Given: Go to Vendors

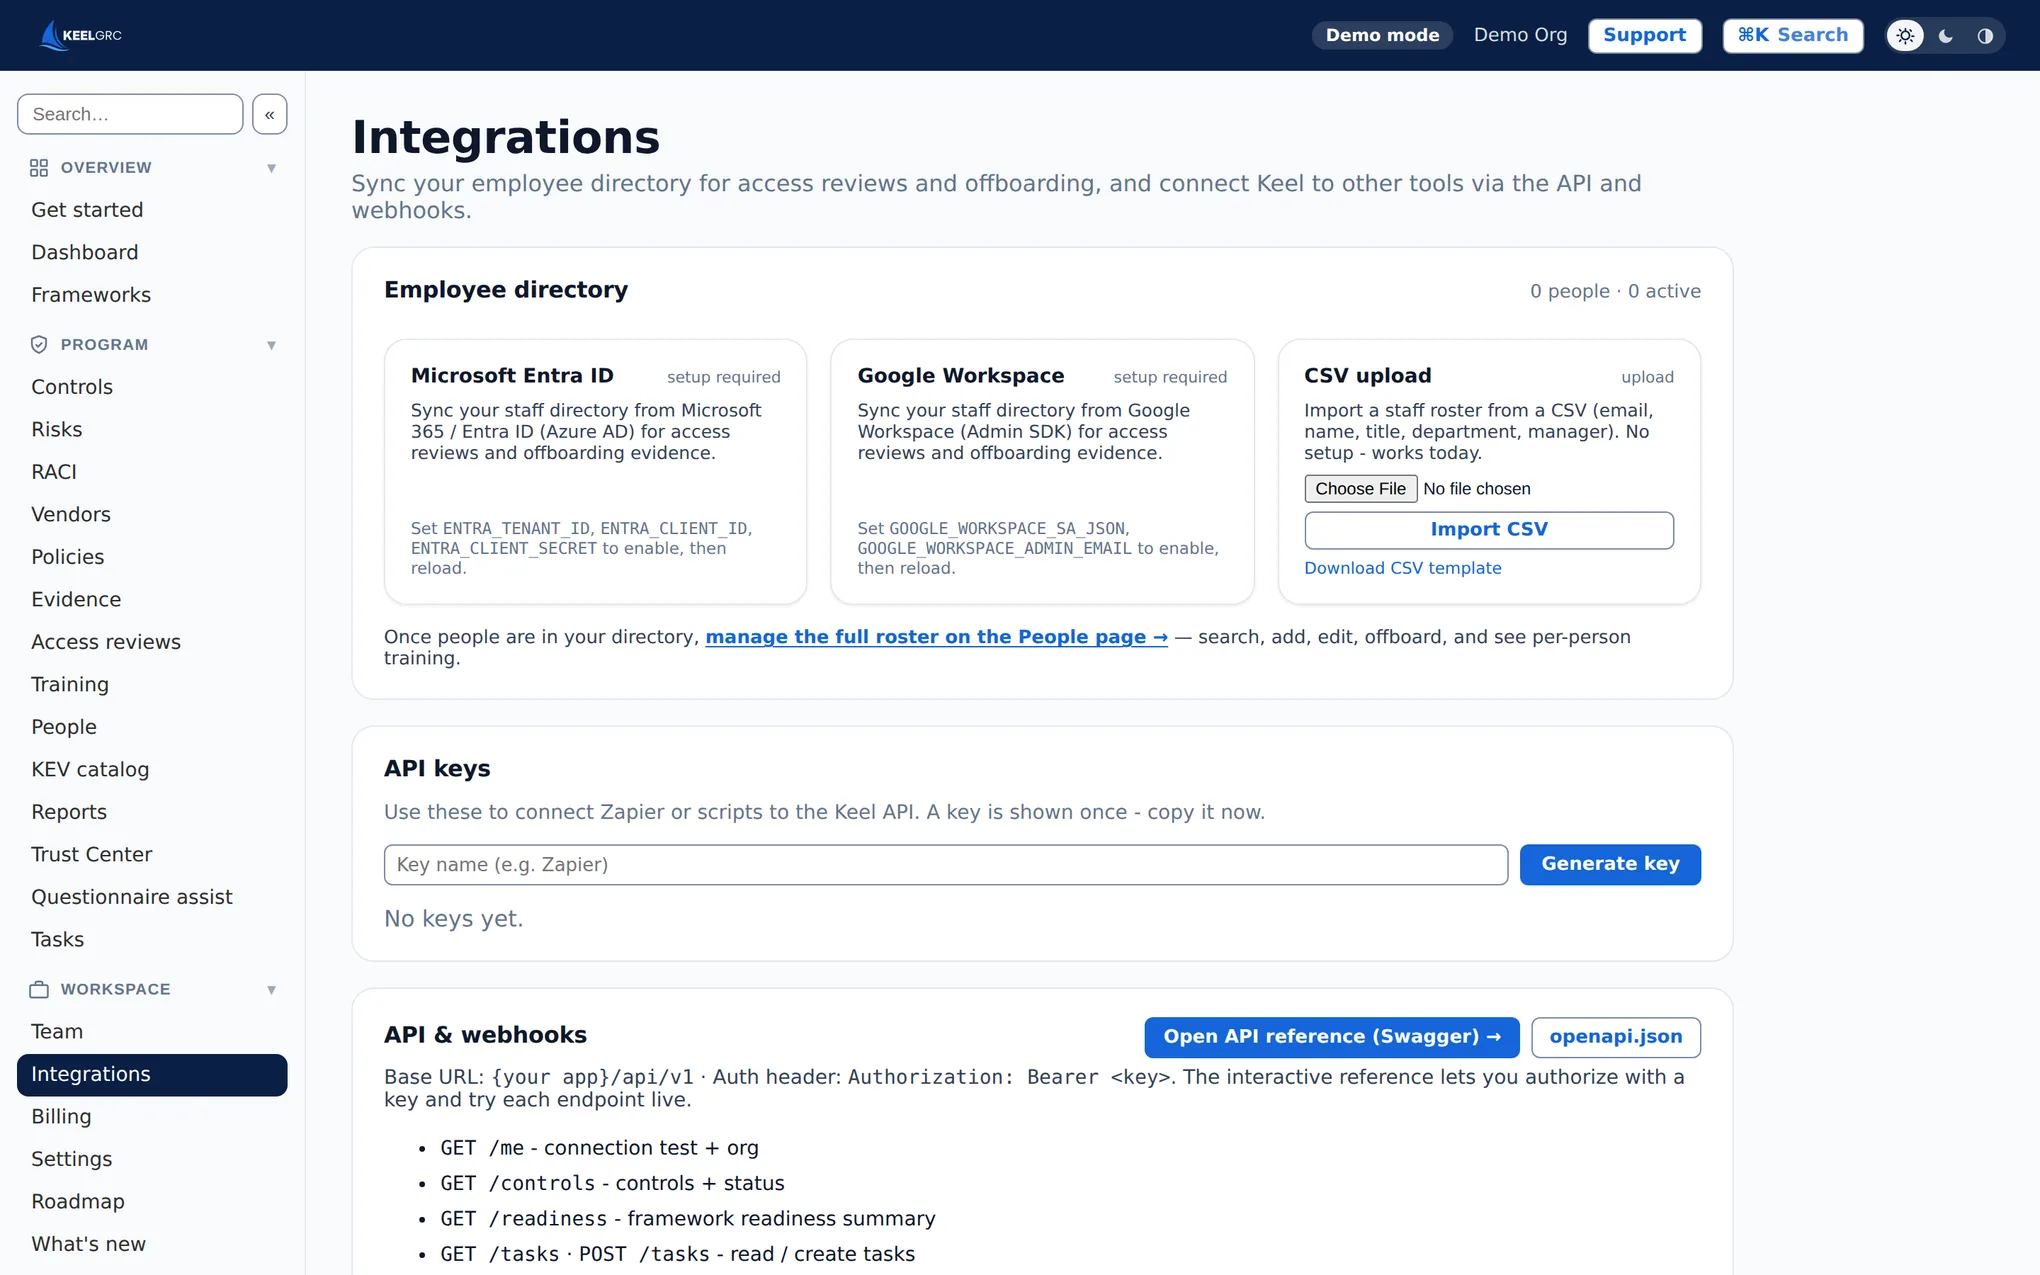Looking at the screenshot, I should pos(152,515).
